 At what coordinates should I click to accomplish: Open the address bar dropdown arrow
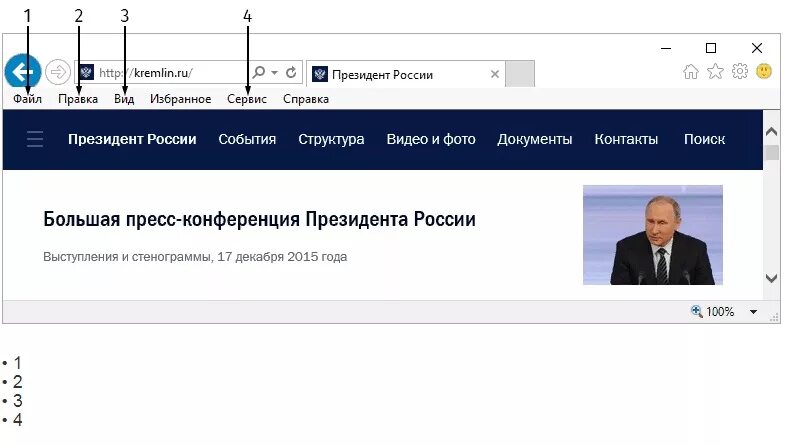275,73
